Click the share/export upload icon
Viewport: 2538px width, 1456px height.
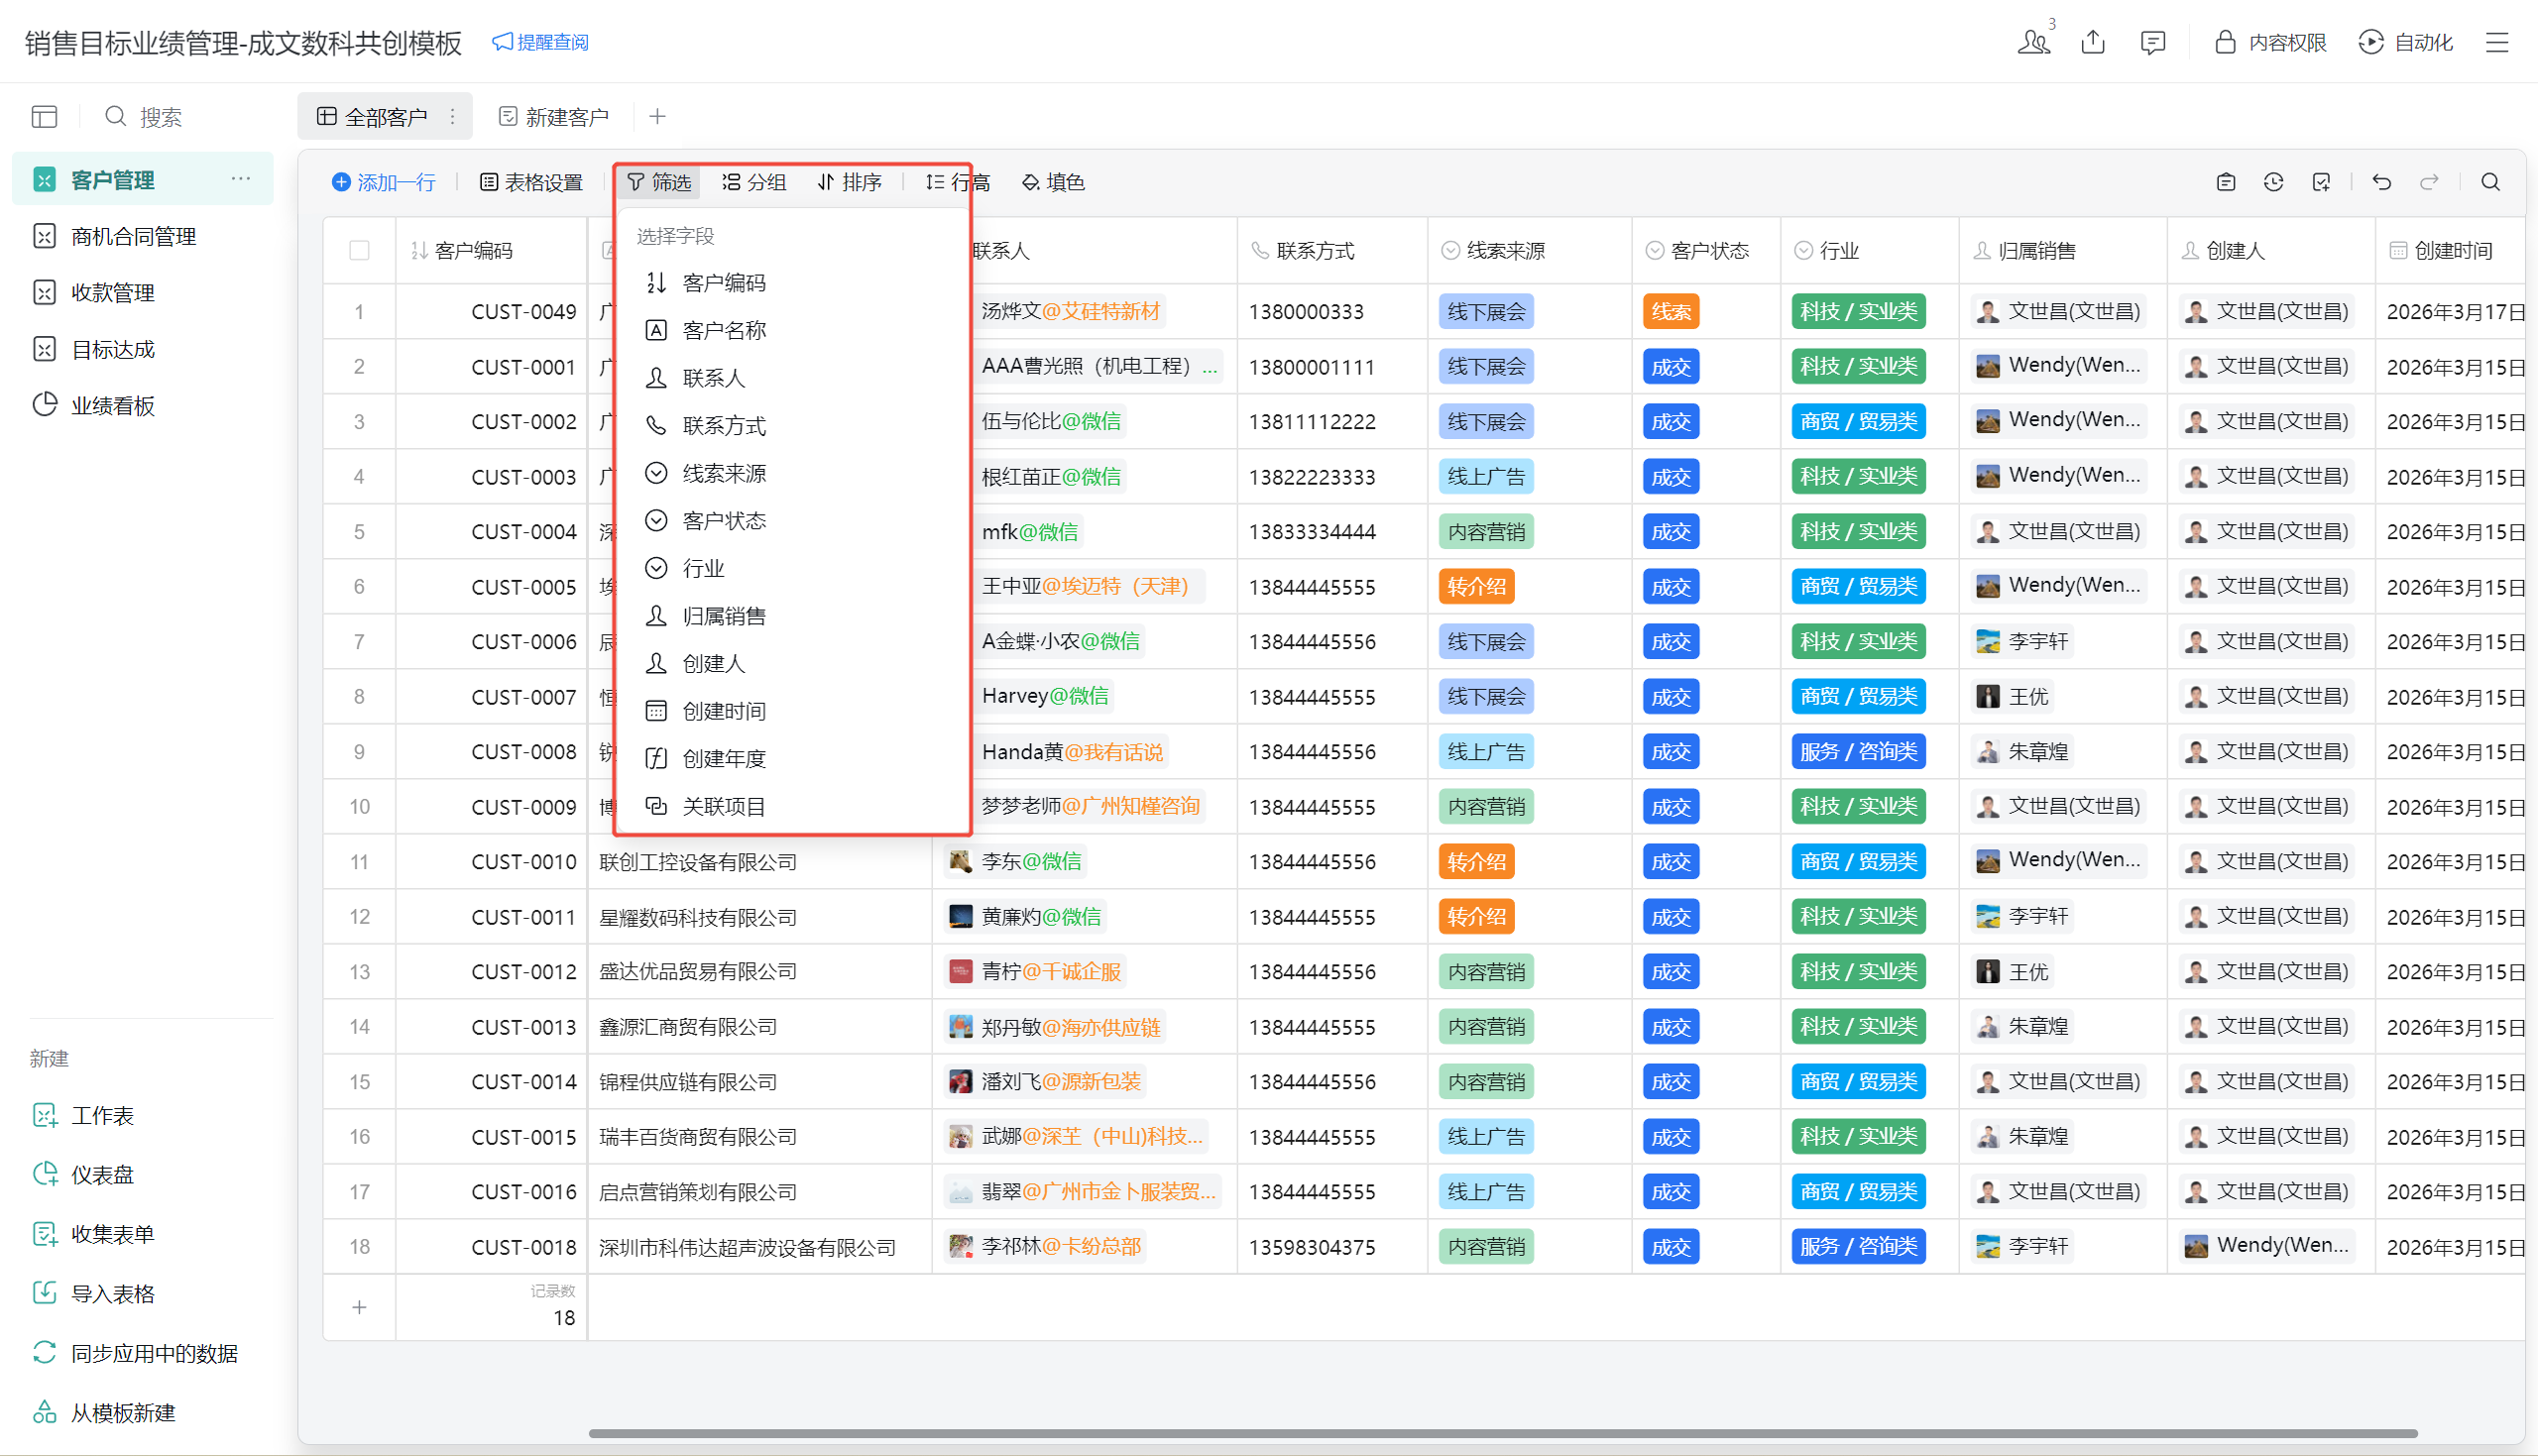tap(2093, 42)
